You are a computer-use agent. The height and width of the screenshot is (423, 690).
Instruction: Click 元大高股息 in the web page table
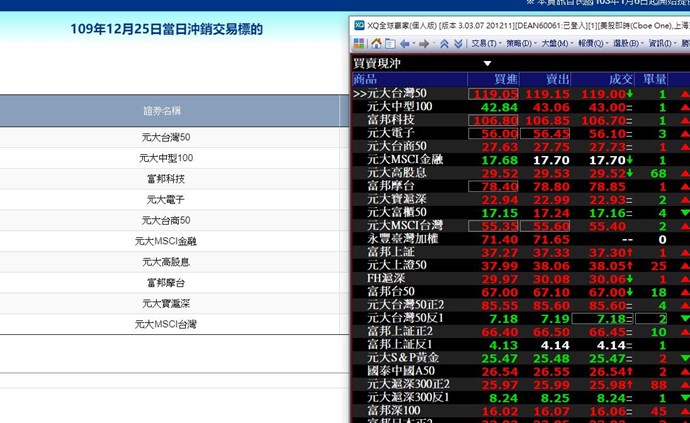point(166,262)
